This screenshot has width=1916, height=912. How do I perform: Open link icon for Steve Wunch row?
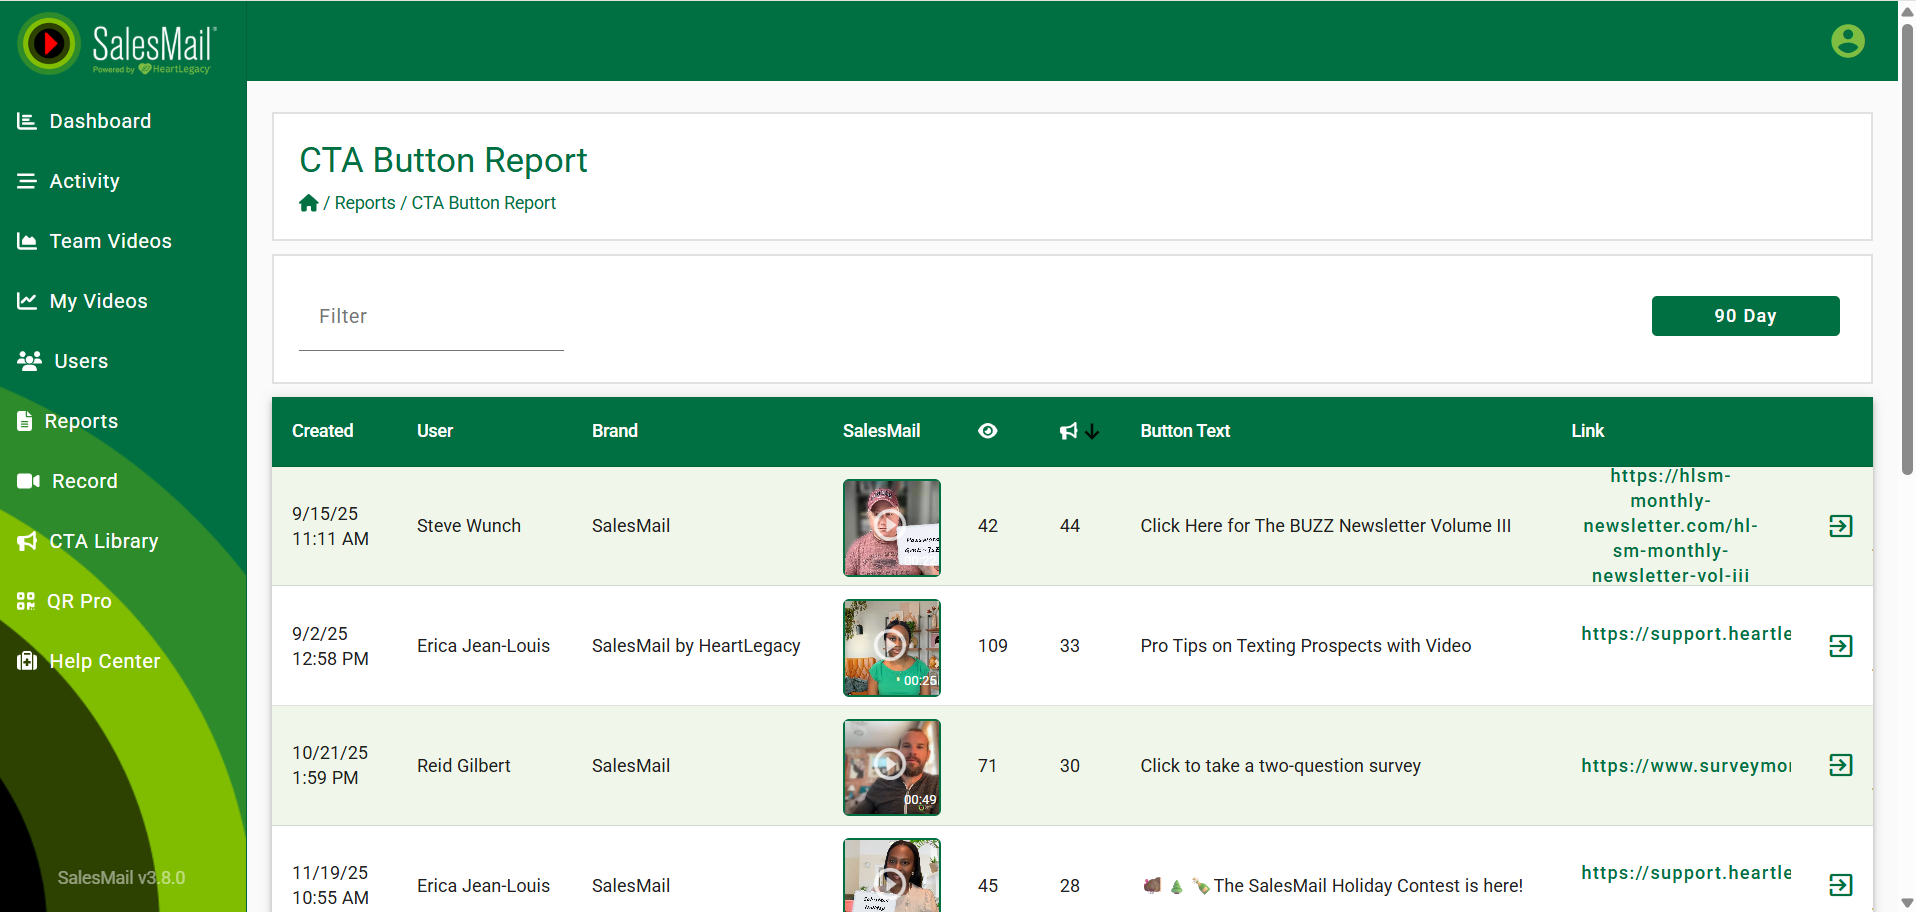[x=1840, y=526]
